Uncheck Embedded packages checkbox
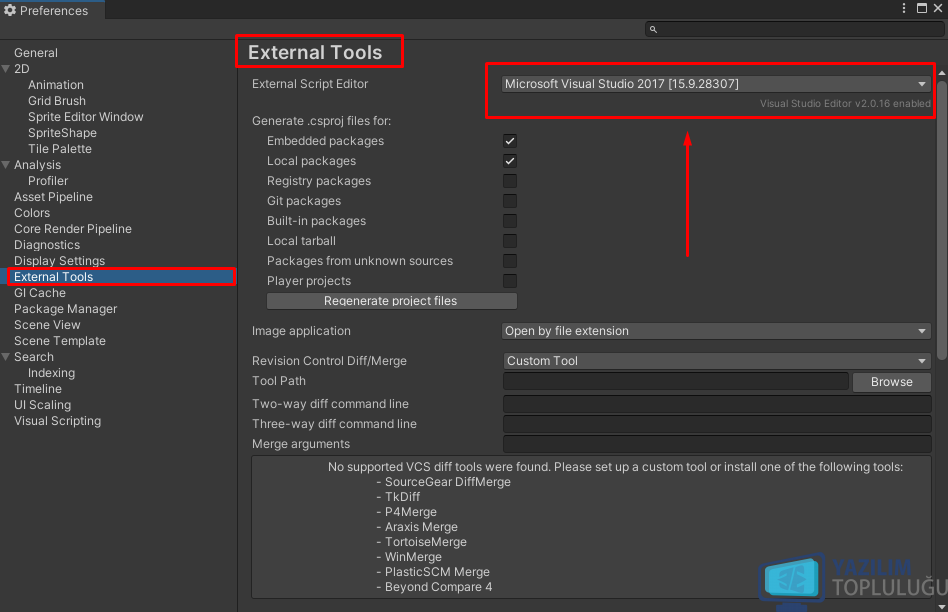The height and width of the screenshot is (612, 948). click(510, 141)
